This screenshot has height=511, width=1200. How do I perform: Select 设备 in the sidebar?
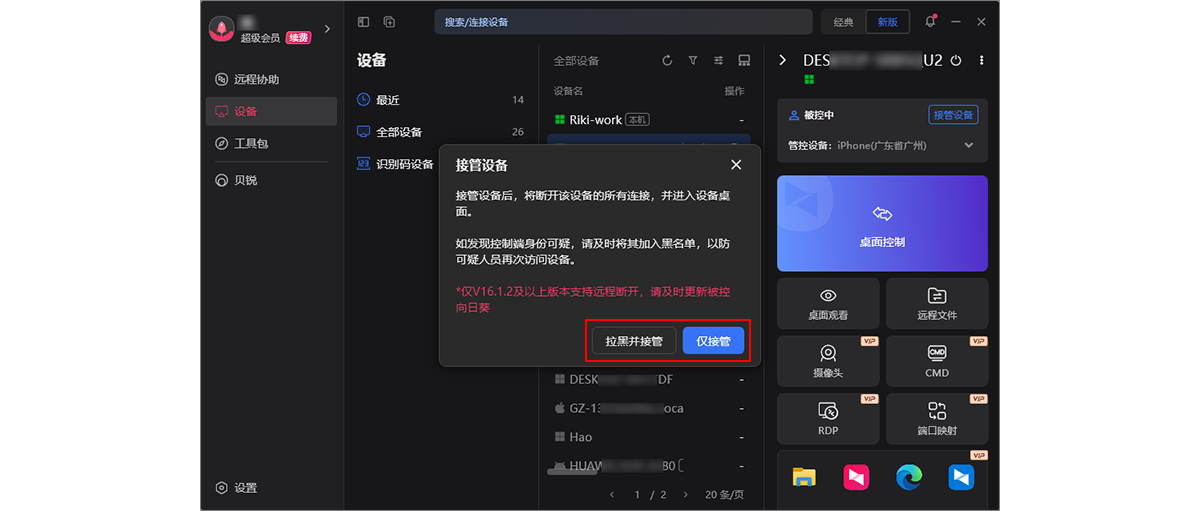pos(271,111)
